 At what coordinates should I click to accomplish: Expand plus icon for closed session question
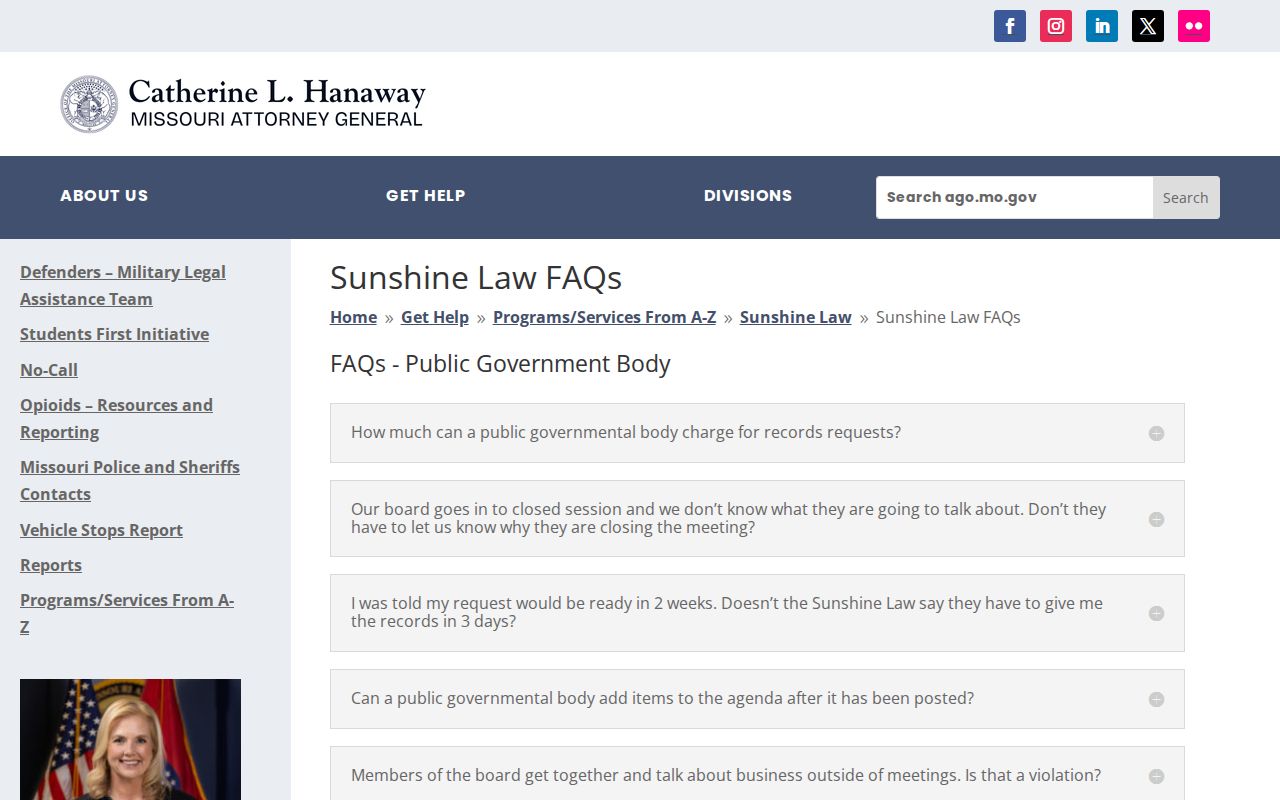1156,519
